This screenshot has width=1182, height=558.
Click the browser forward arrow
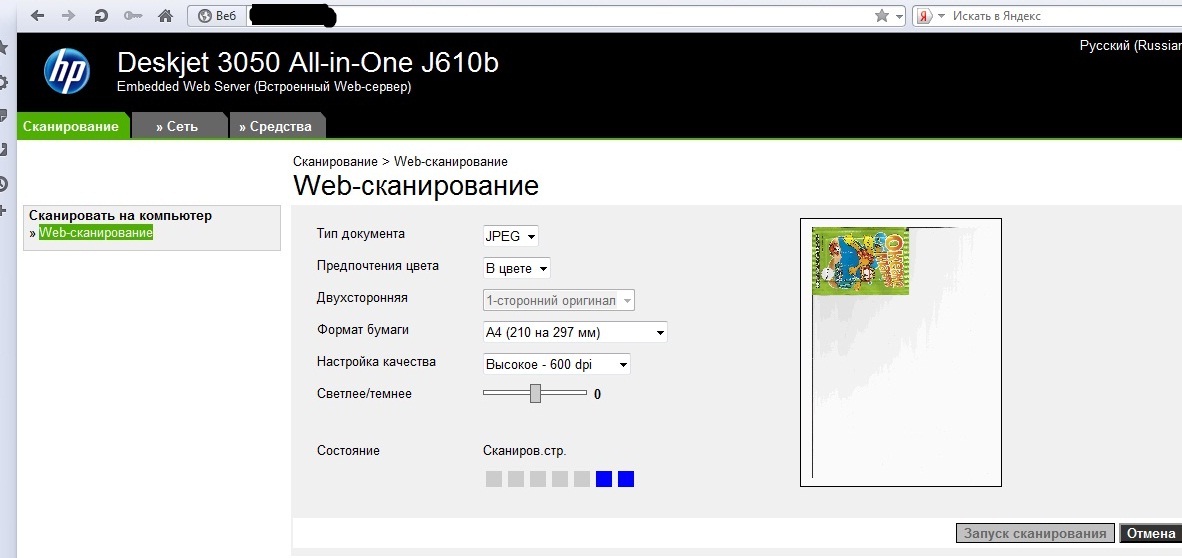click(68, 16)
